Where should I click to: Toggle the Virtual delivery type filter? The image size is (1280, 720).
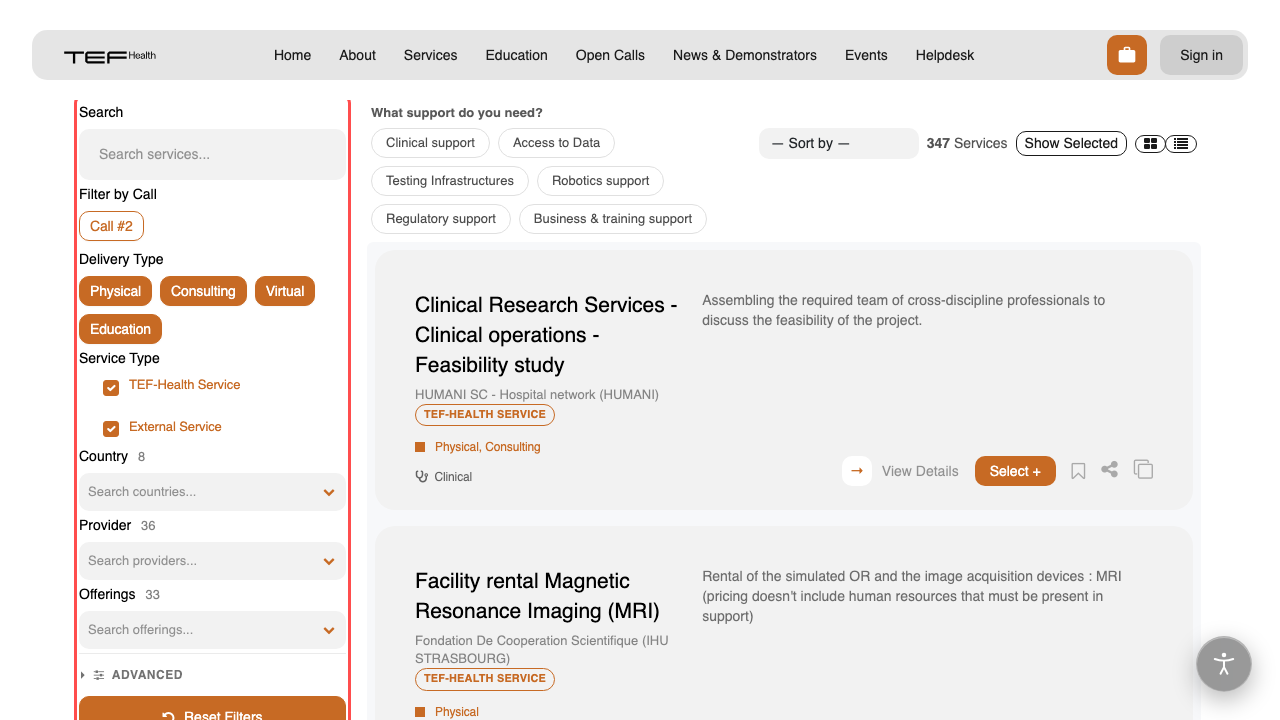tap(285, 291)
